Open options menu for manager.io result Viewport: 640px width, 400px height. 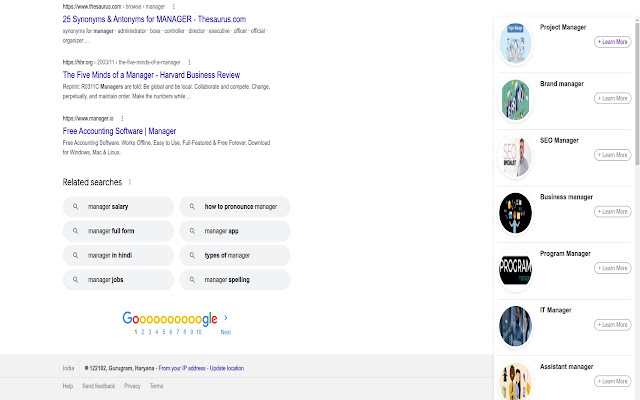click(122, 118)
